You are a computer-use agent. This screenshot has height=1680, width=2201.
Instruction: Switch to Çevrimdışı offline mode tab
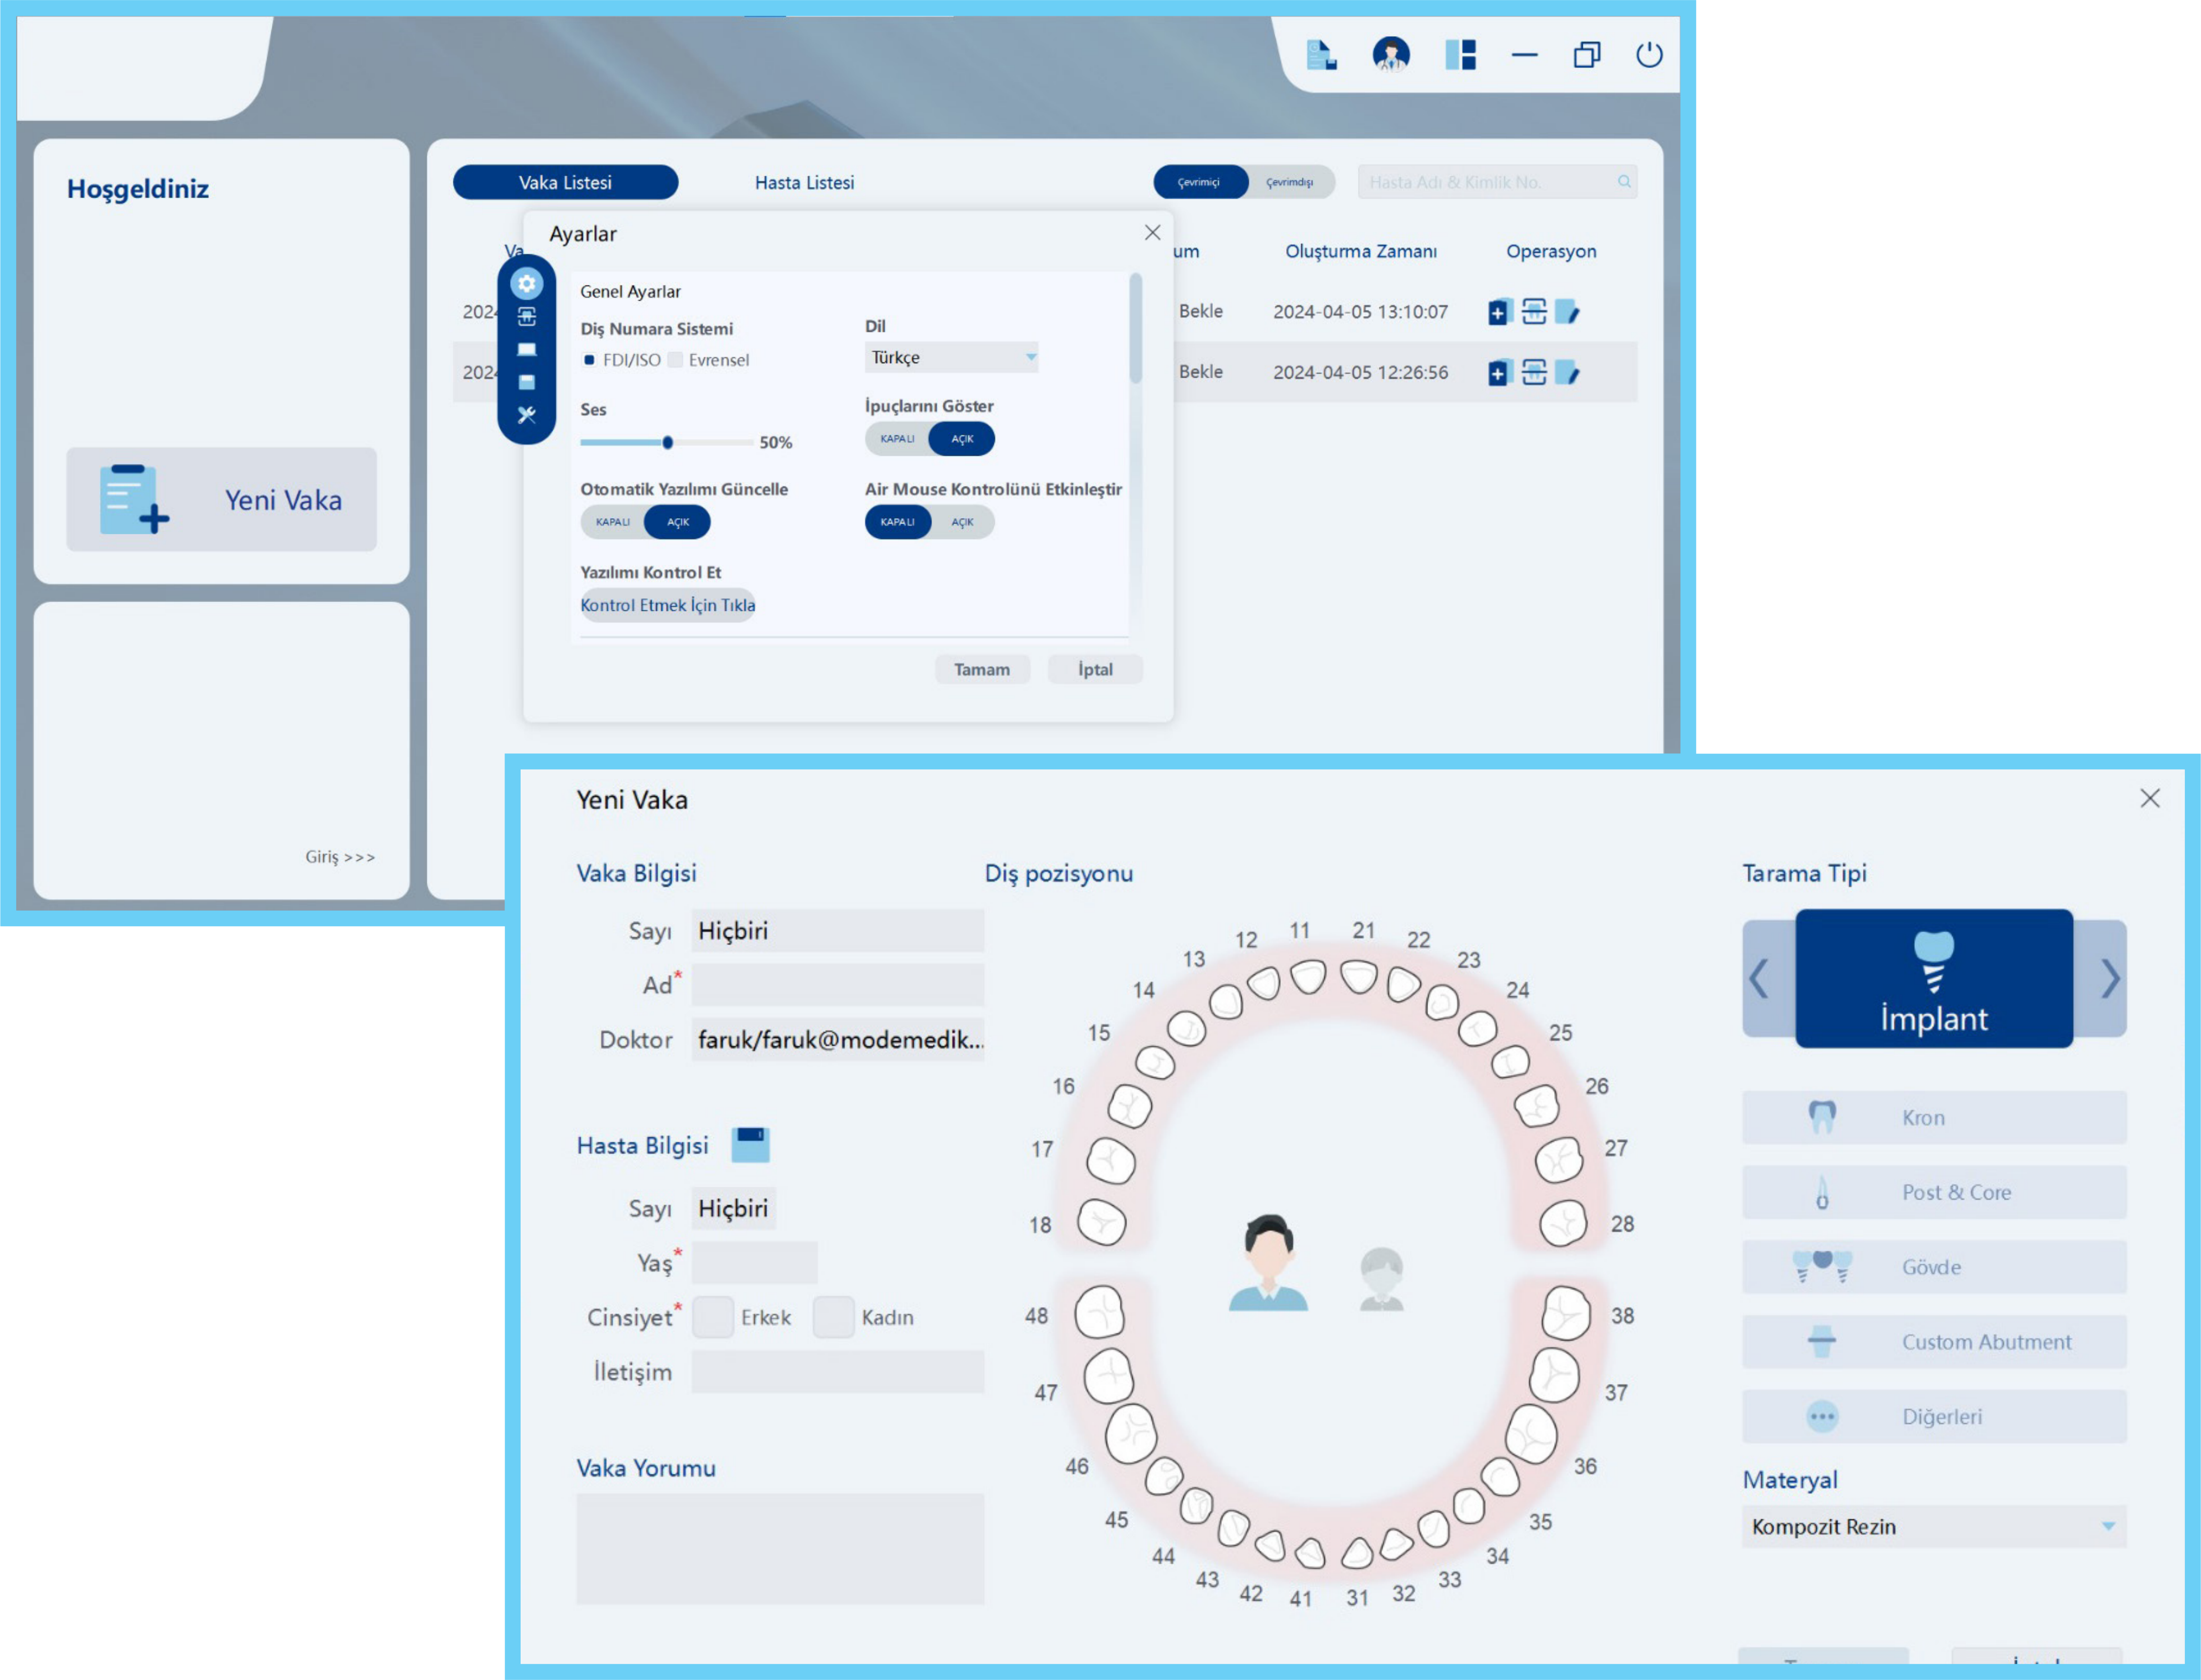coord(1289,182)
